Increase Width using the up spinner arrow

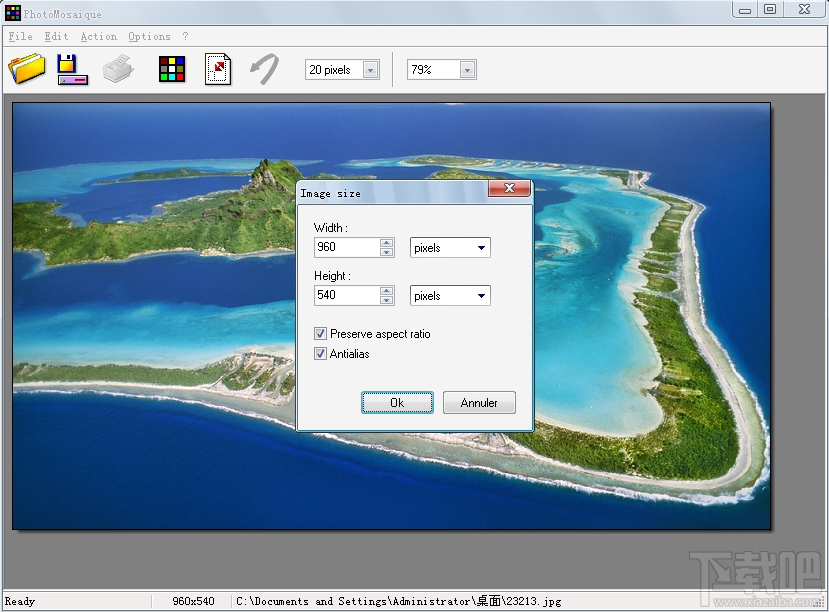pos(386,243)
